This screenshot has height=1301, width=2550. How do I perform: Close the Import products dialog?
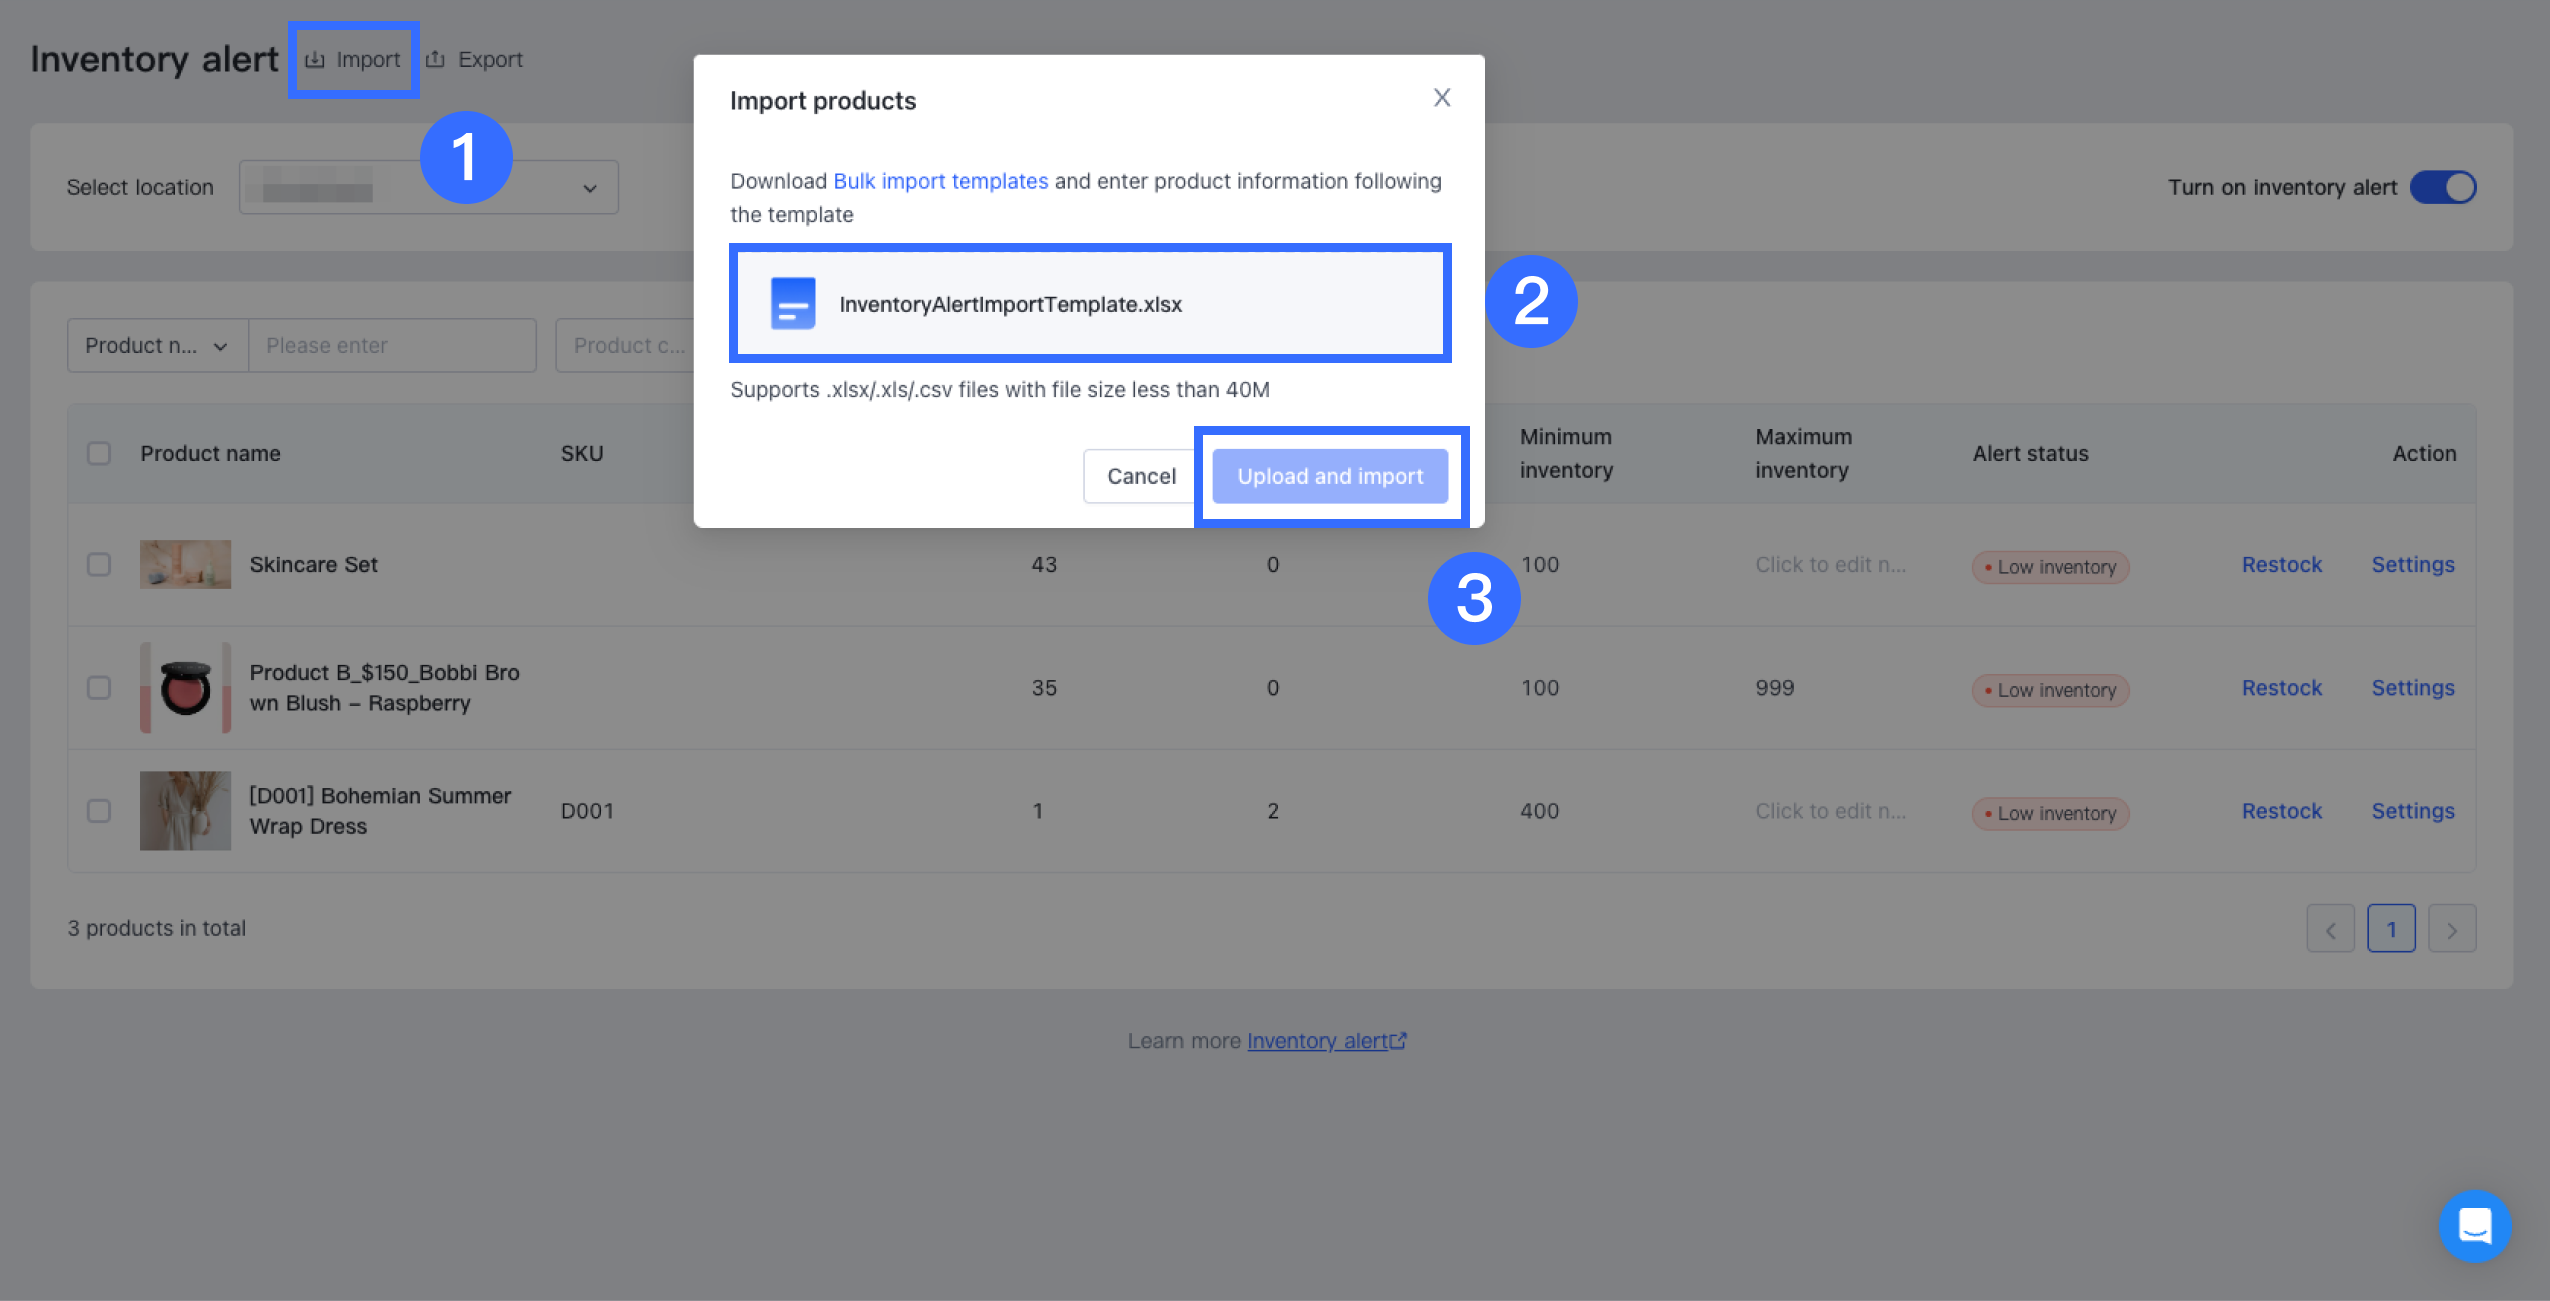(x=1441, y=98)
